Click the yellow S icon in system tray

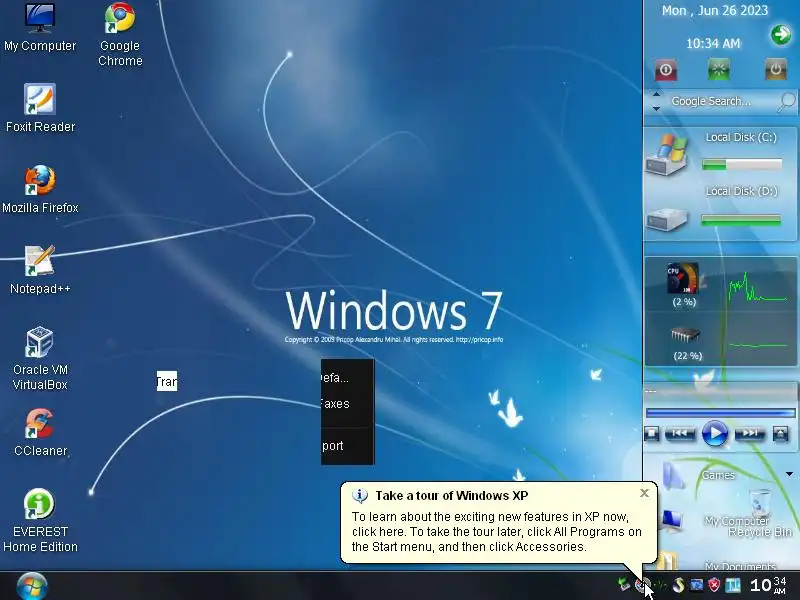(678, 585)
